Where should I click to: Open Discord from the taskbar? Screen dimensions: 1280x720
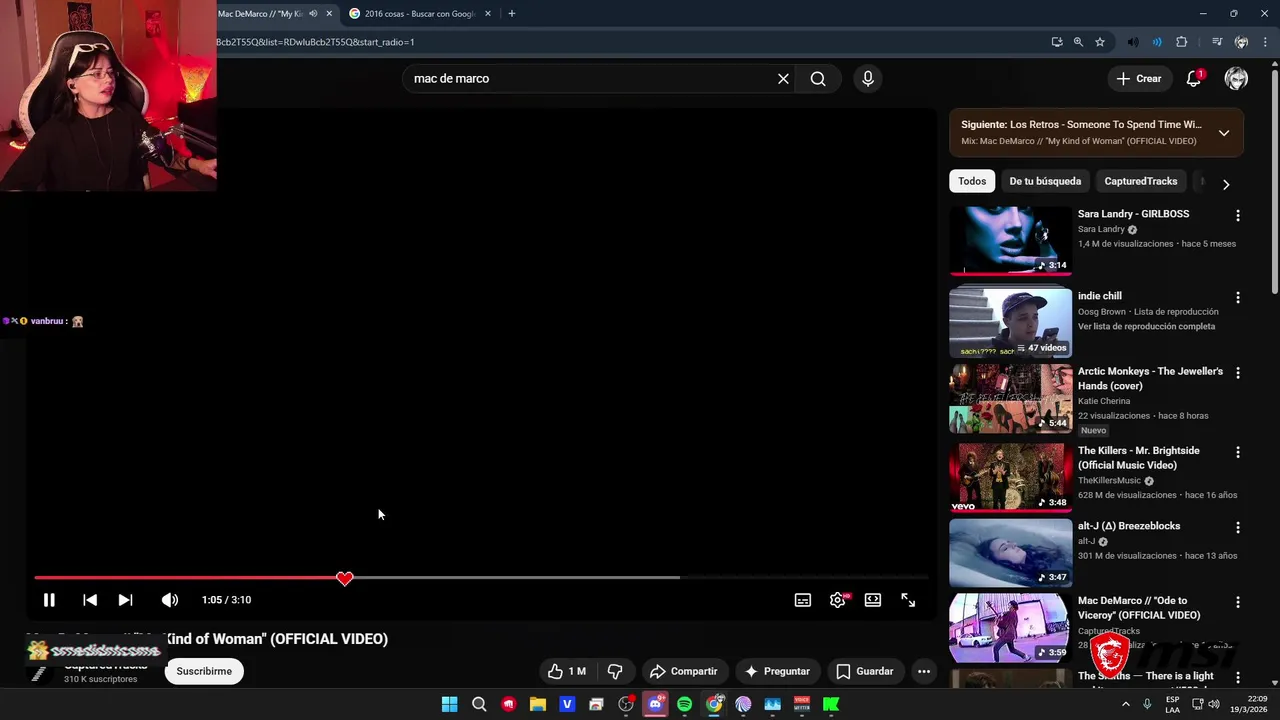pos(655,704)
